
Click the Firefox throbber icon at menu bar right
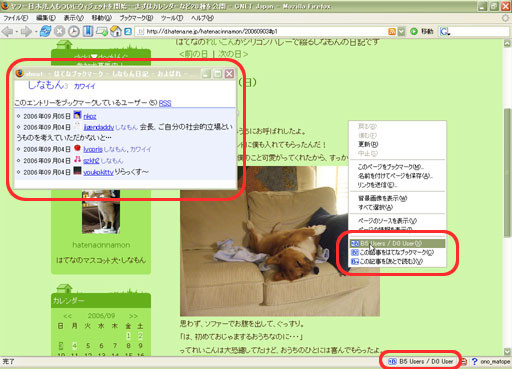click(x=506, y=18)
